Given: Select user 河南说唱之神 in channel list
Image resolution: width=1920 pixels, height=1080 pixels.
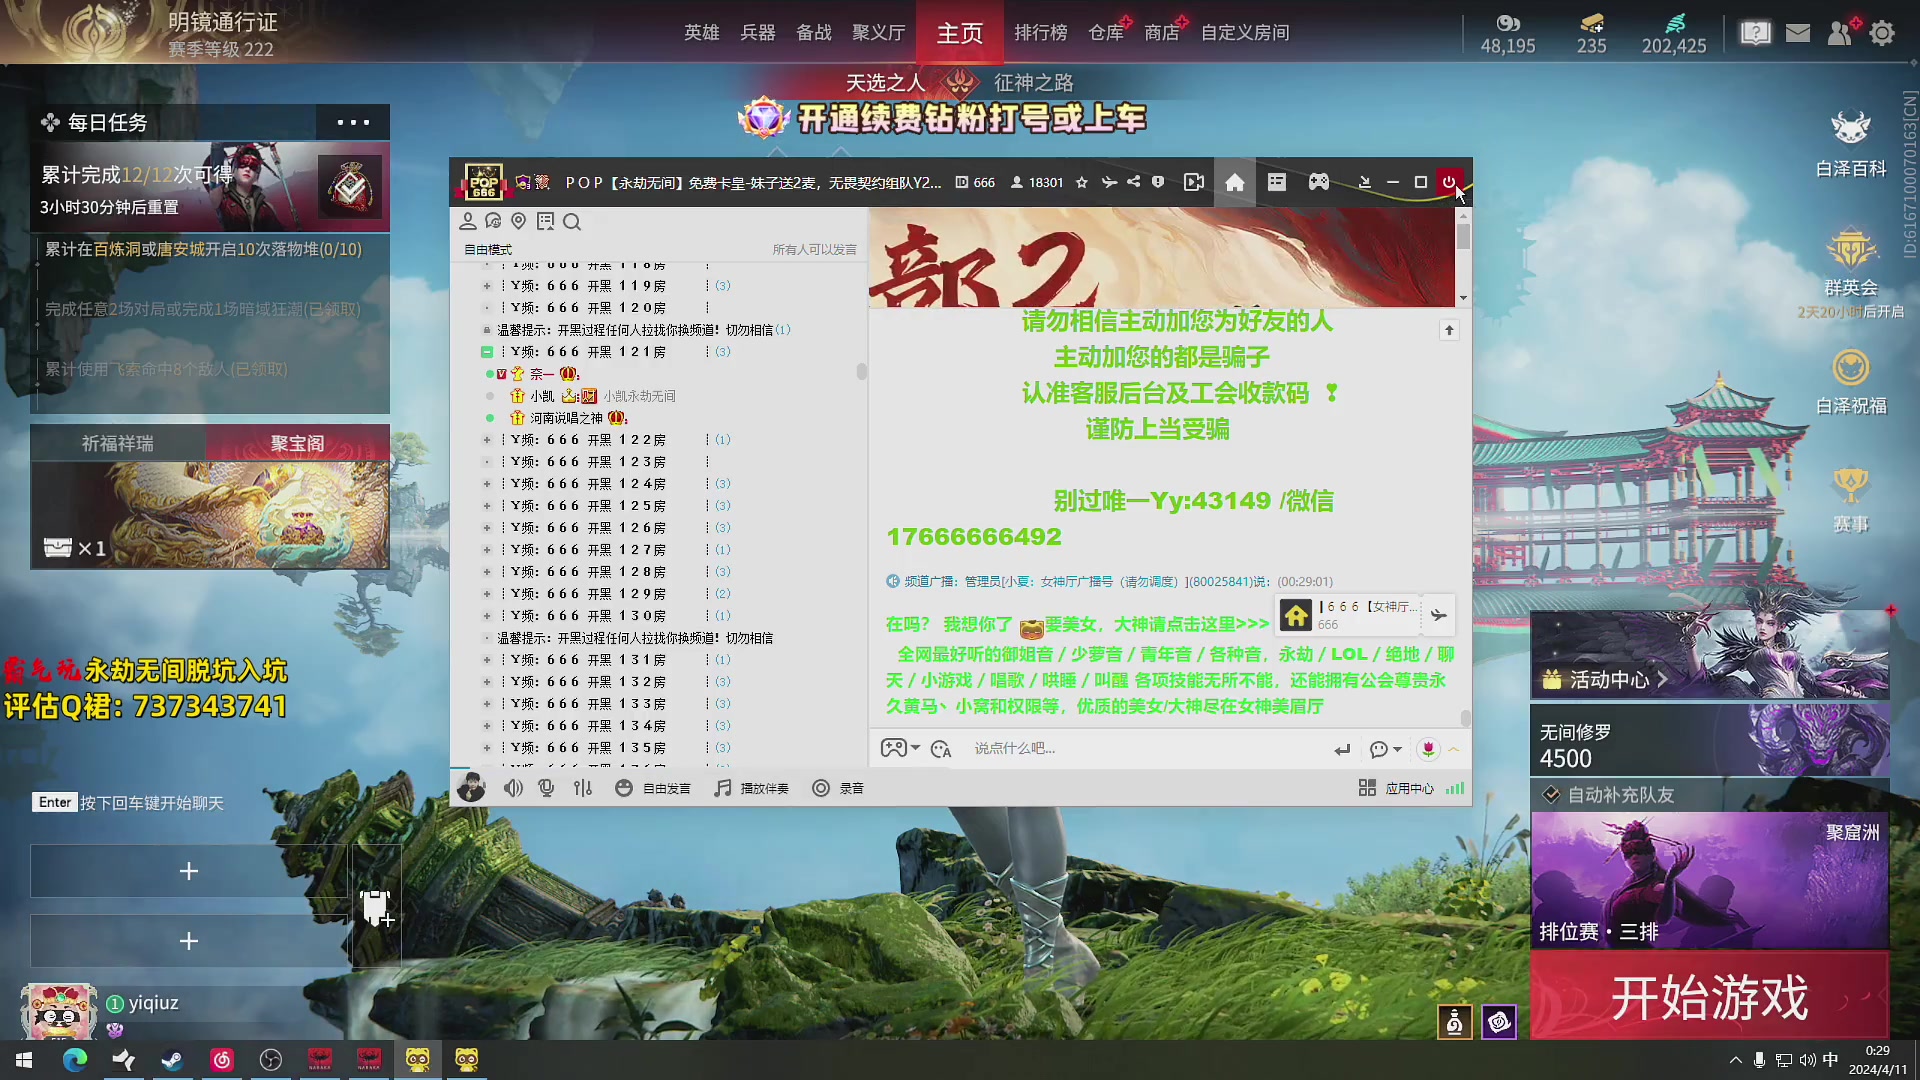Looking at the screenshot, I should (x=566, y=418).
